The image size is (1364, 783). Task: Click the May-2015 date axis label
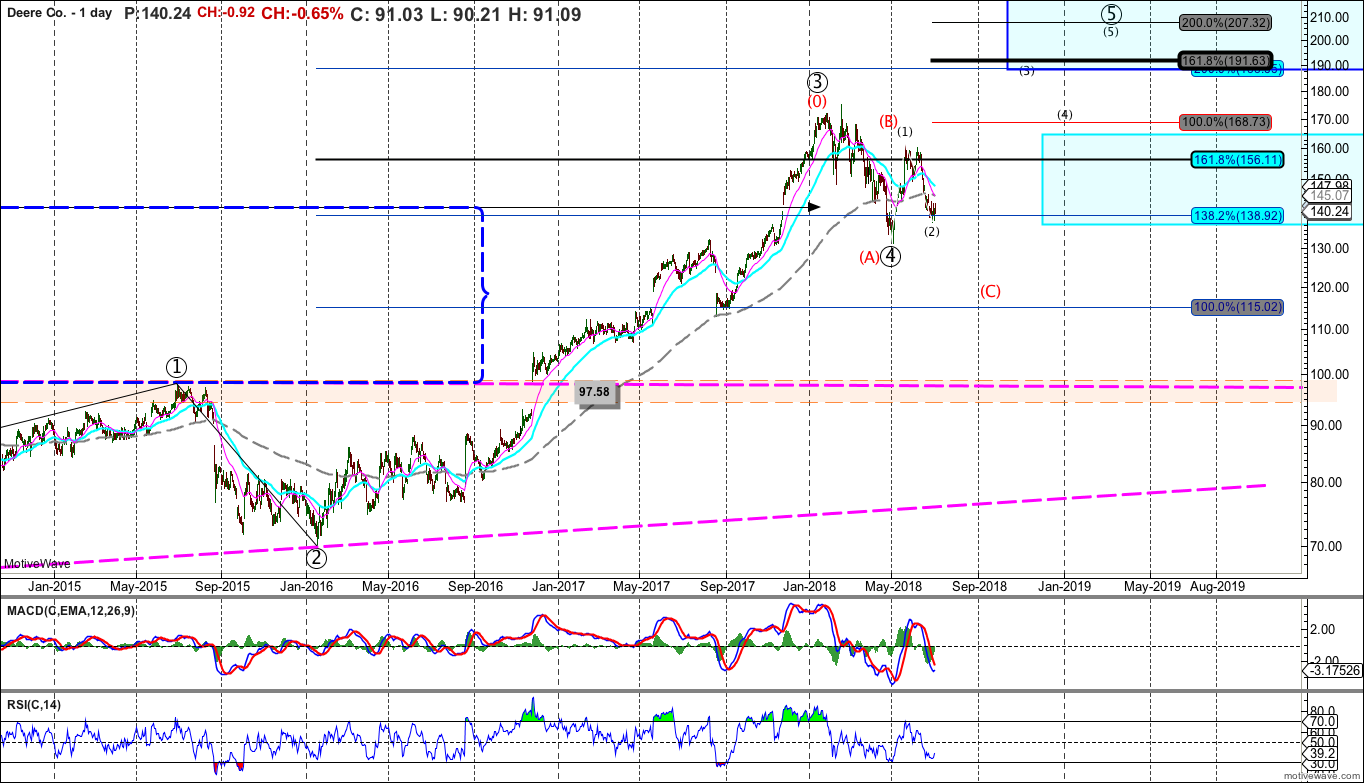pos(139,587)
